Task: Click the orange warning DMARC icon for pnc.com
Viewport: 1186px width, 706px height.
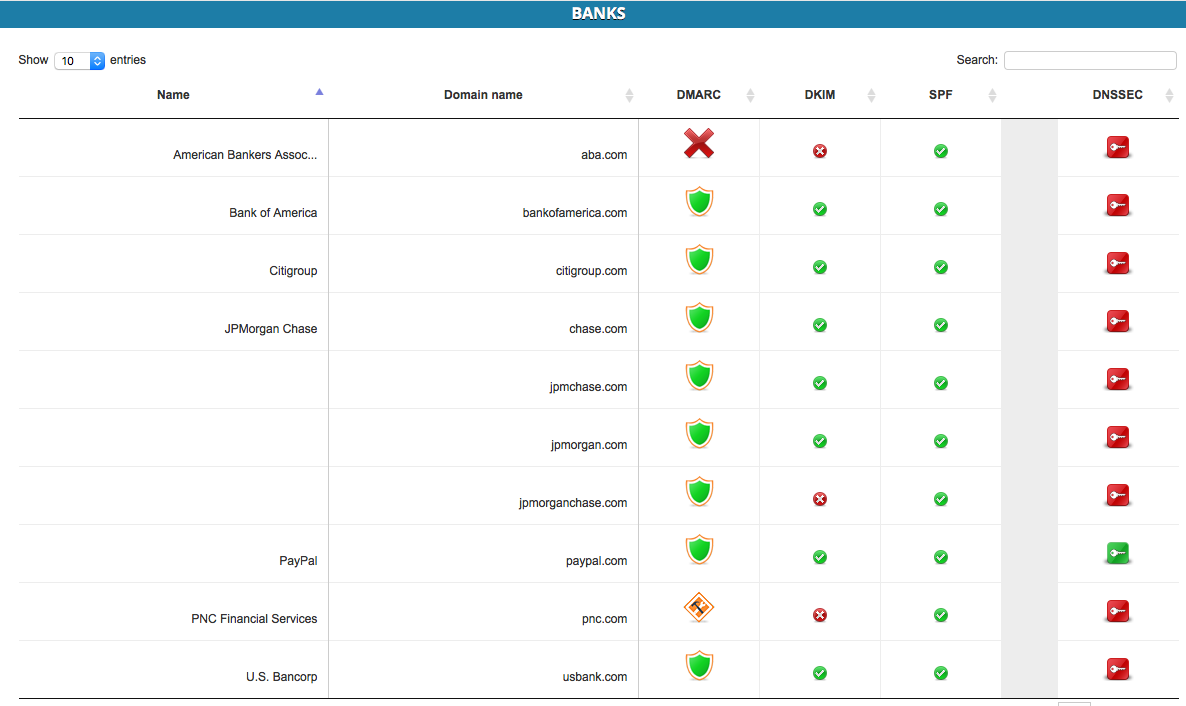Action: [699, 607]
